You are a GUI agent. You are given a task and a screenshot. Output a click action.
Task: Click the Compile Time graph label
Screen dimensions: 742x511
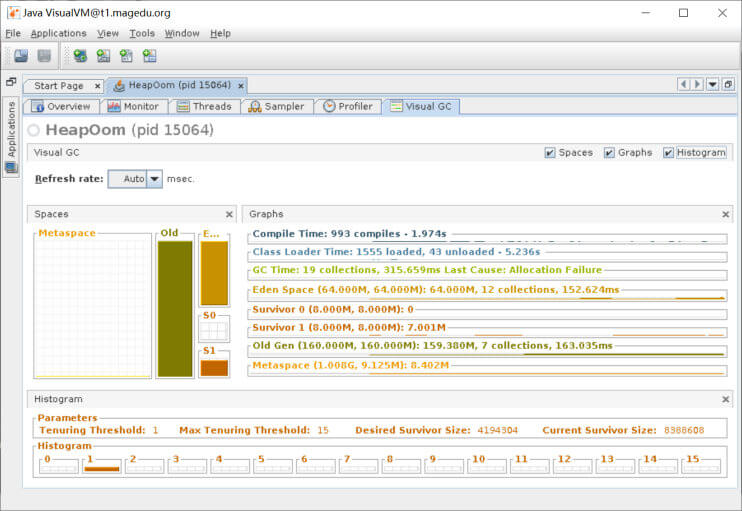point(349,234)
